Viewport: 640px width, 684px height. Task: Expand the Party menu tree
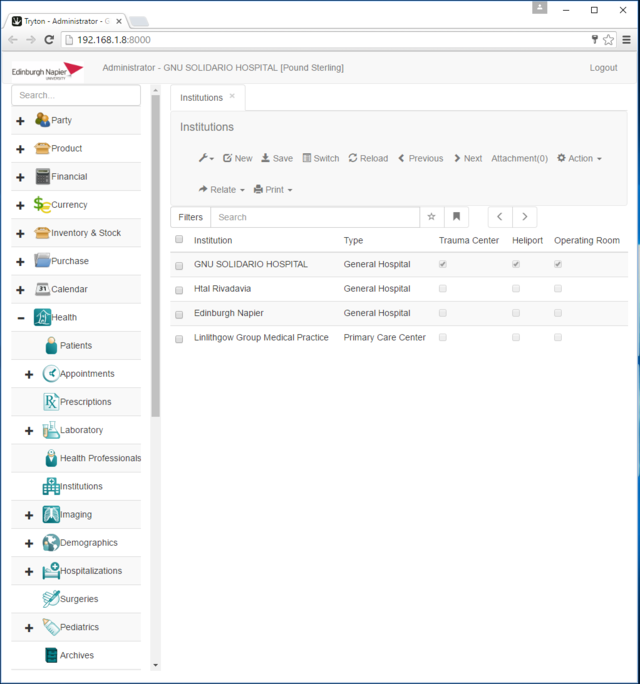click(x=20, y=121)
